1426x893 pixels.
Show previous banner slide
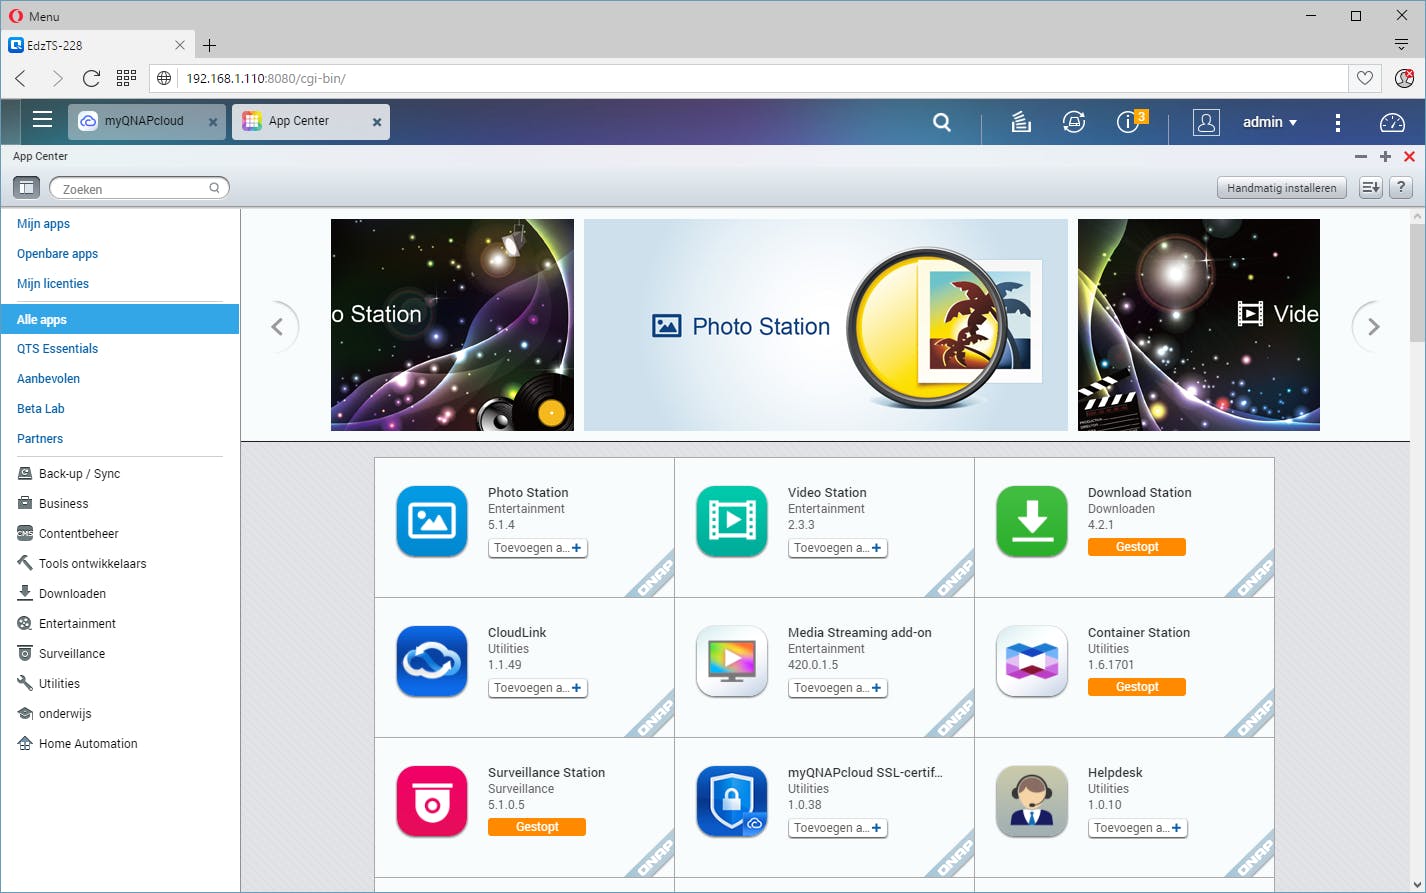277,326
